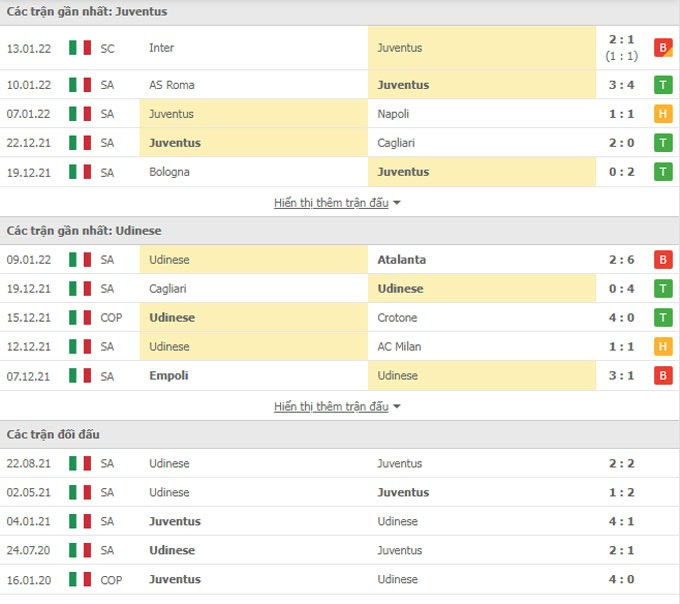
Task: Click the red B badge for Udinese vs Atalanta
Action: pyautogui.click(x=662, y=260)
